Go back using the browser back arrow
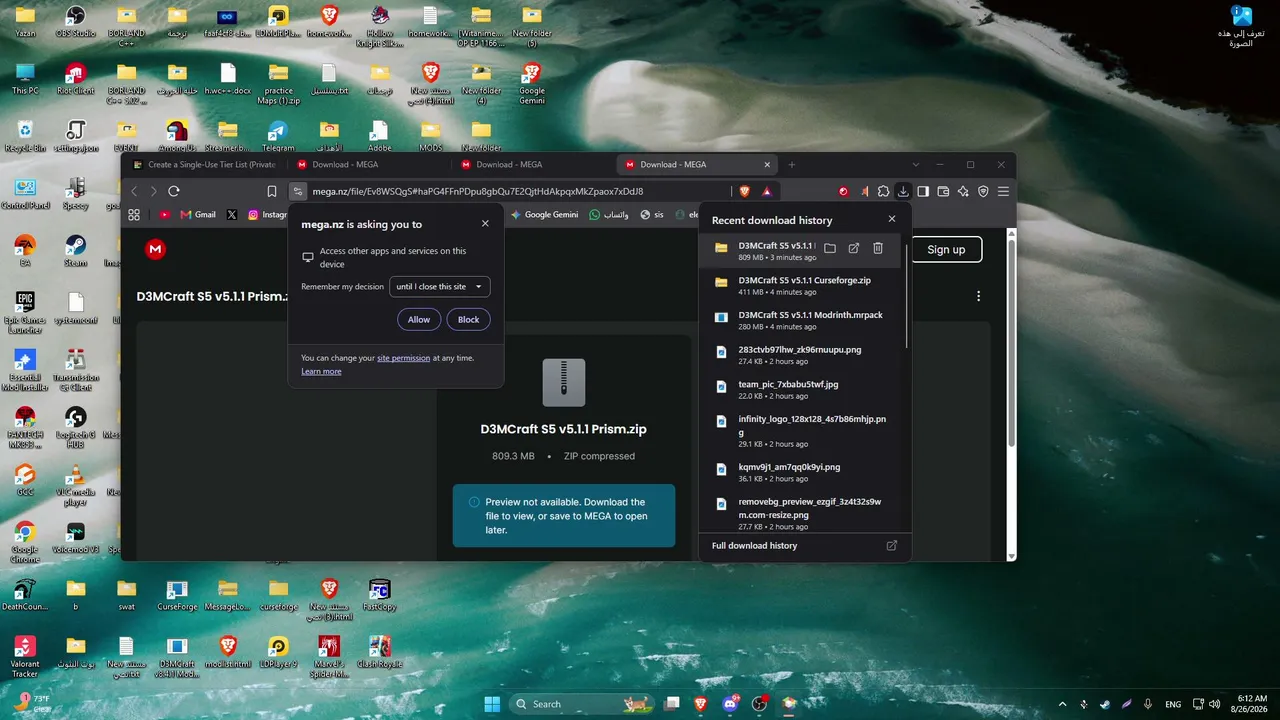Image resolution: width=1280 pixels, height=720 pixels. pos(134,191)
